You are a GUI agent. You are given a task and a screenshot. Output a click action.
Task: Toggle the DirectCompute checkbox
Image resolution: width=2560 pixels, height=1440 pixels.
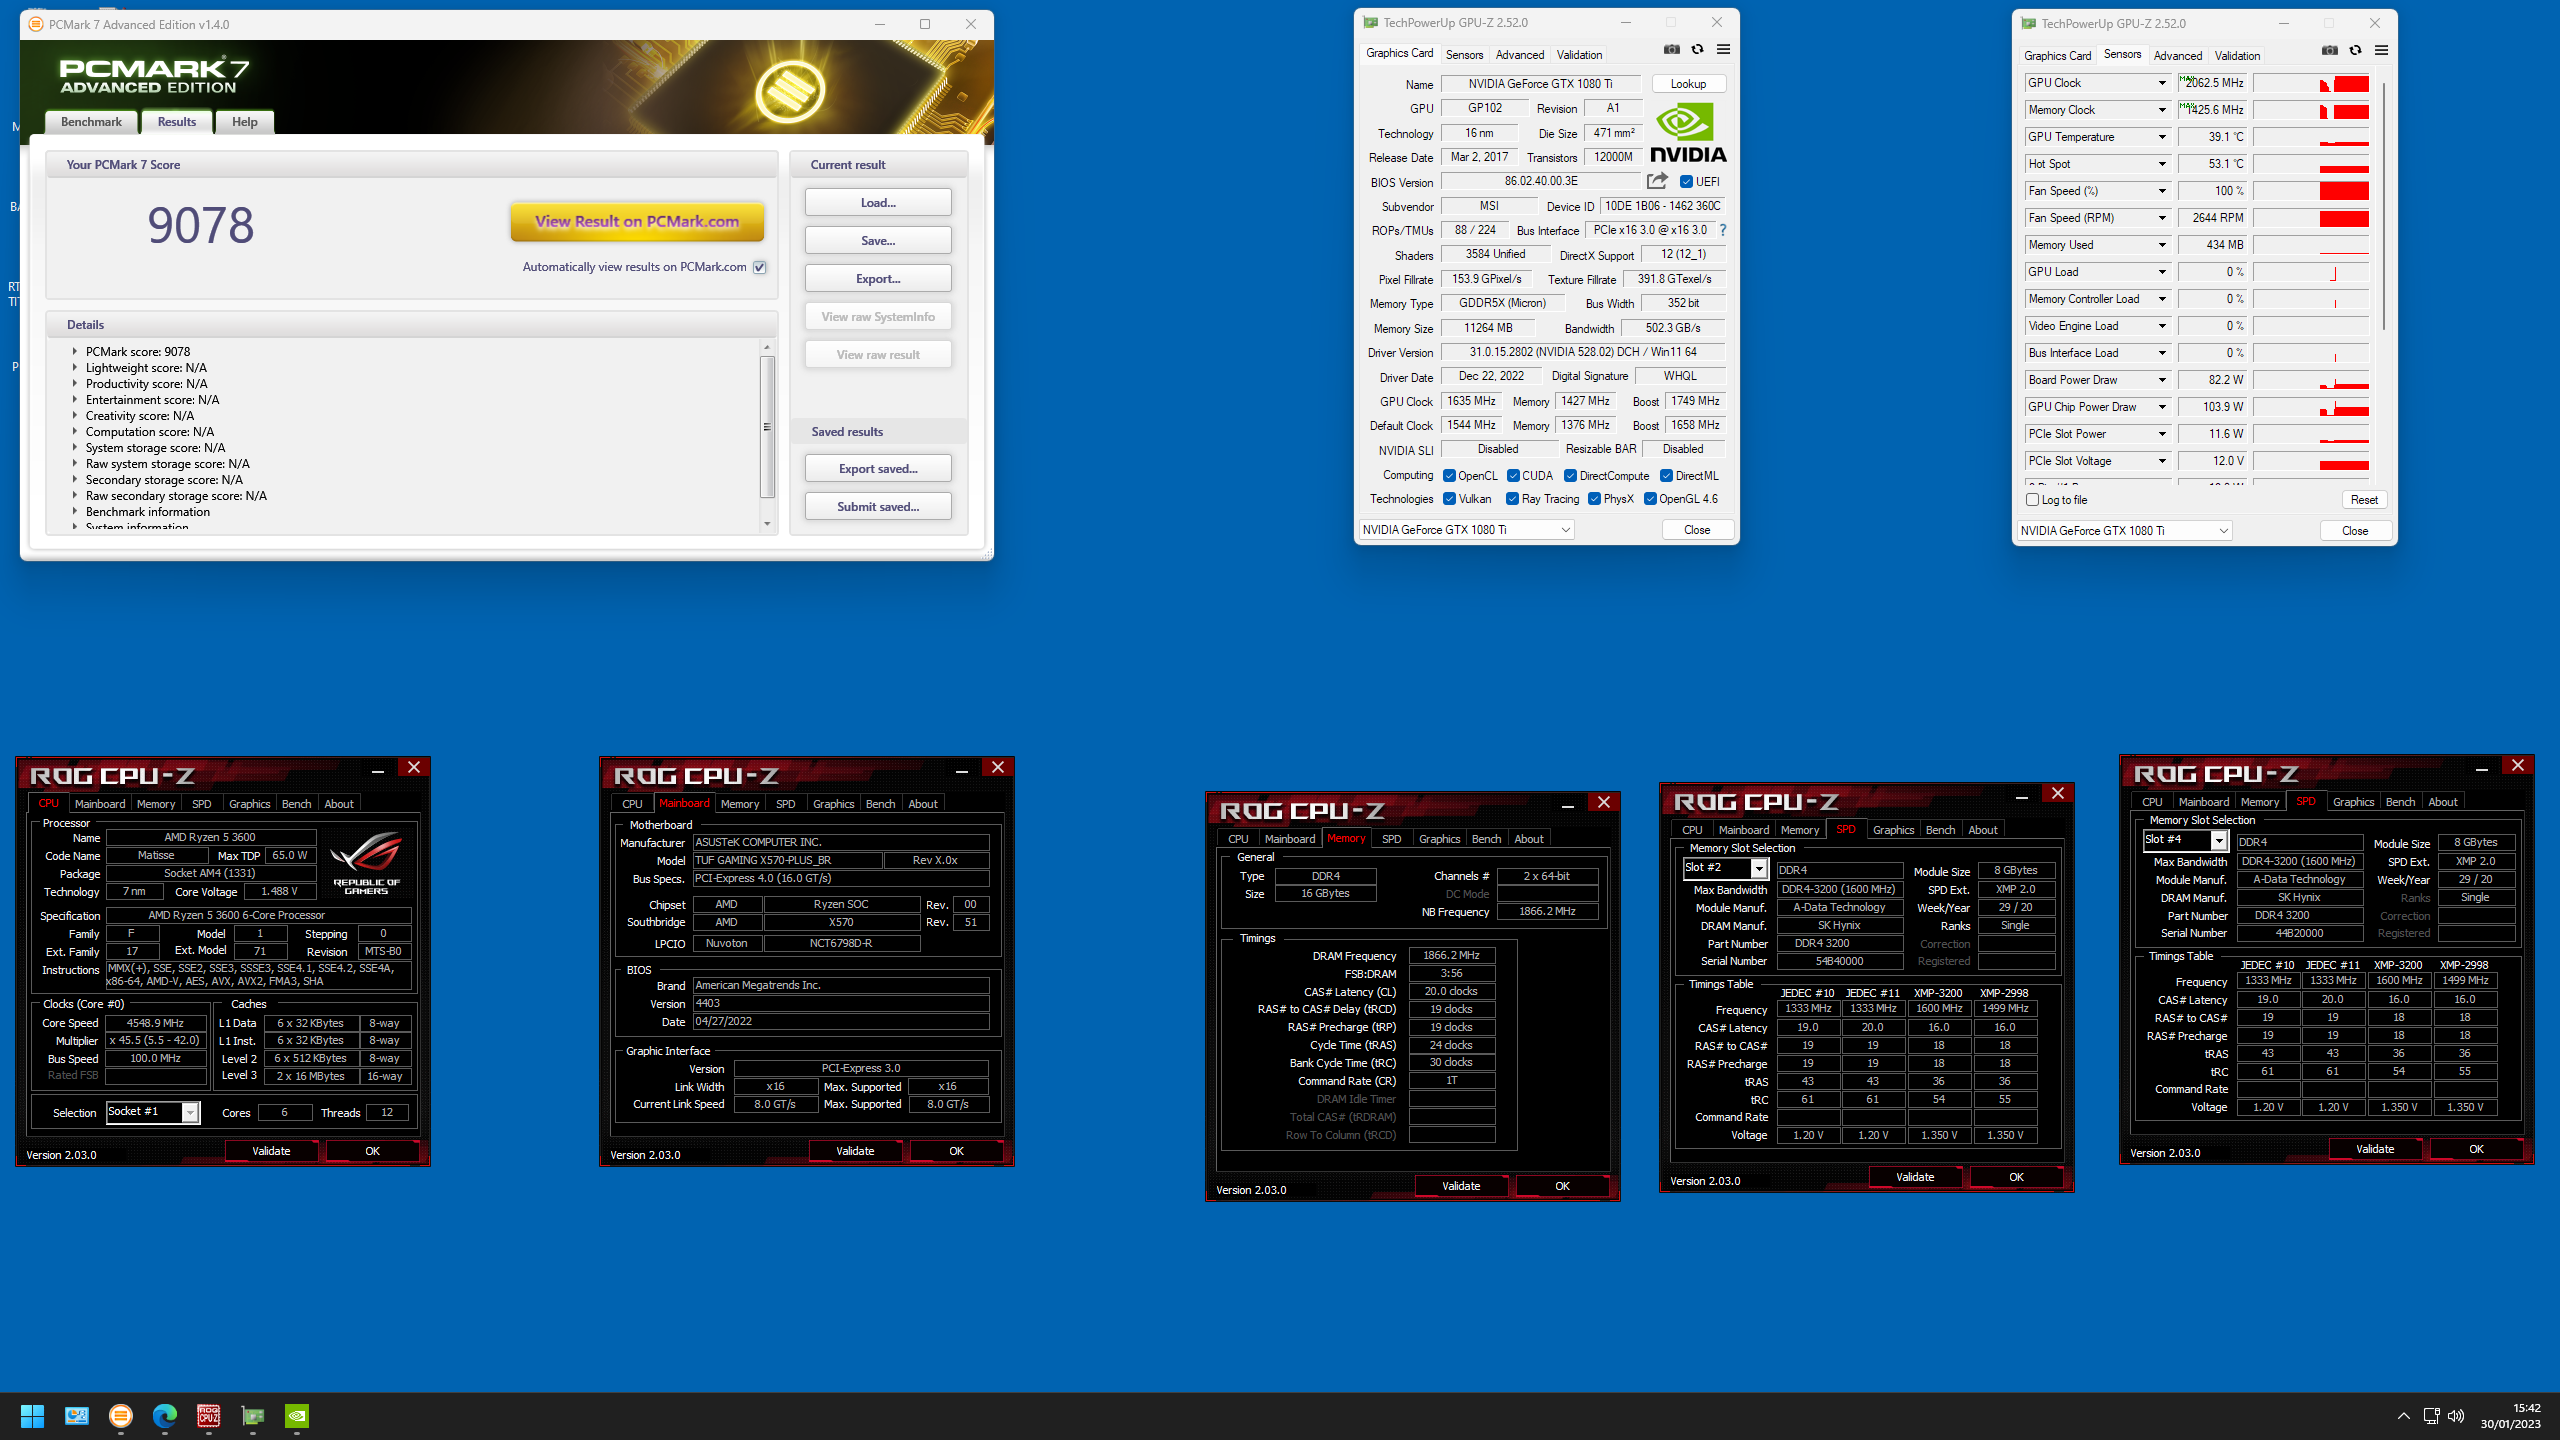[1570, 476]
